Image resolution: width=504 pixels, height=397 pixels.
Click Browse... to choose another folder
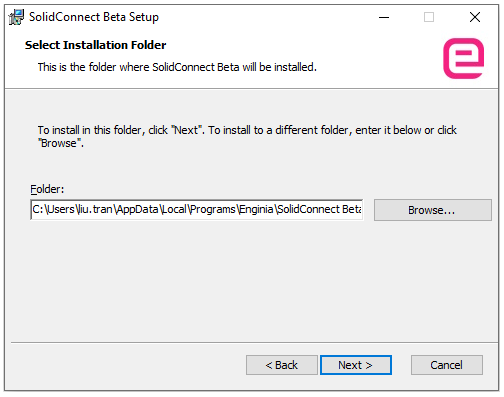[433, 210]
